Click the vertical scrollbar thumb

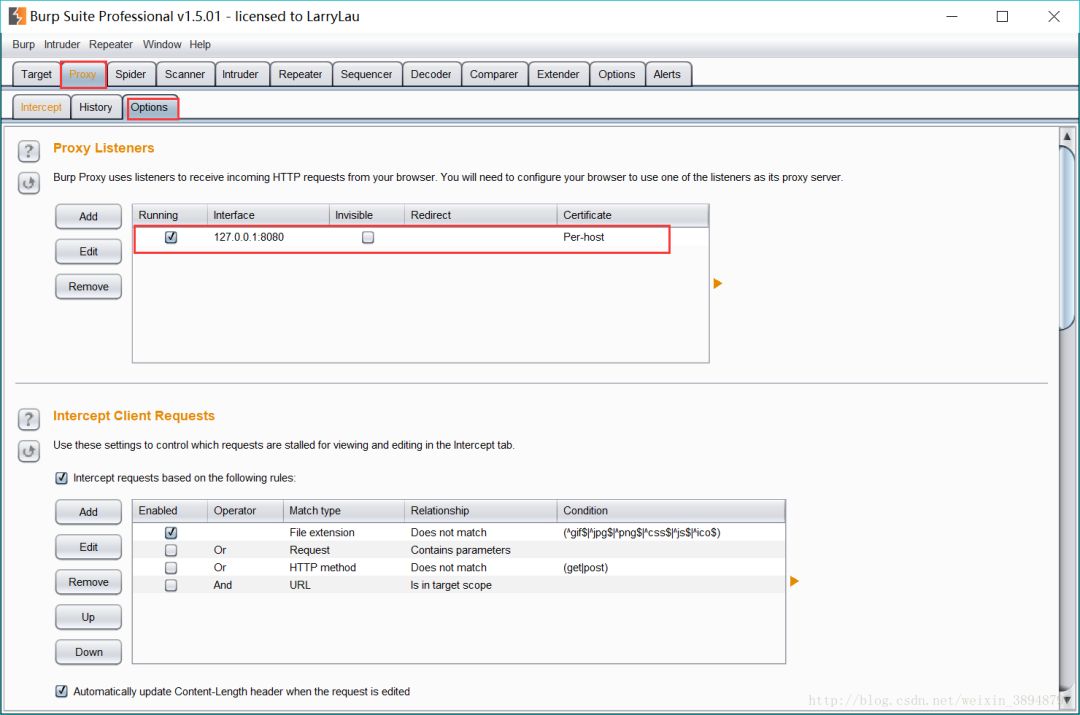(1067, 238)
